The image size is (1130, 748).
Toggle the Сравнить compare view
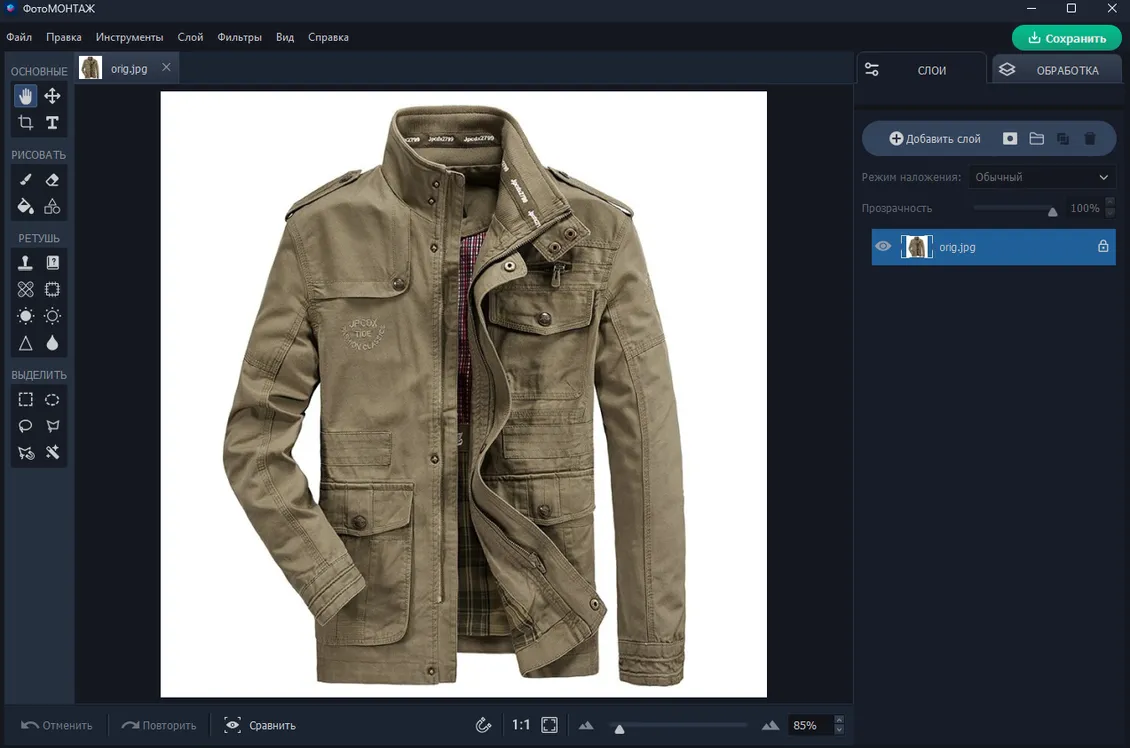(x=259, y=725)
